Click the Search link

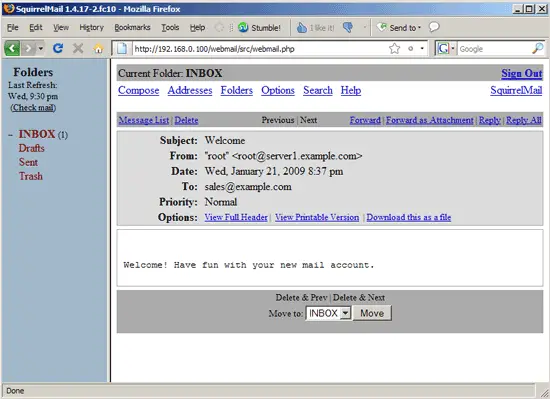click(318, 90)
